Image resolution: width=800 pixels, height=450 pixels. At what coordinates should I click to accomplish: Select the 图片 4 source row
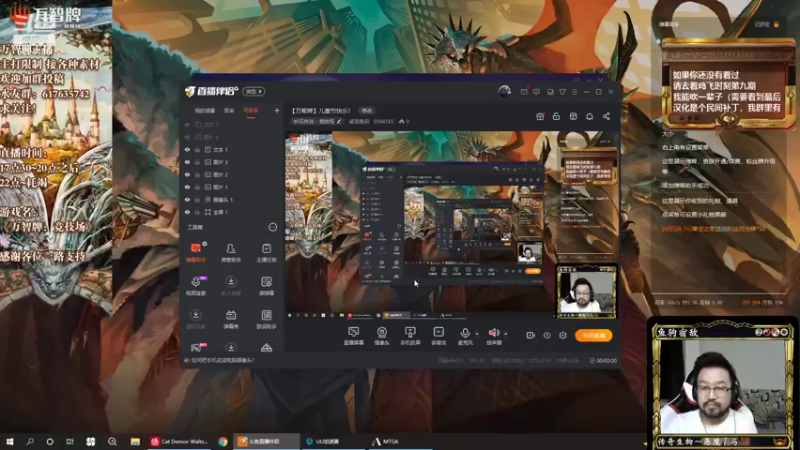(x=232, y=137)
